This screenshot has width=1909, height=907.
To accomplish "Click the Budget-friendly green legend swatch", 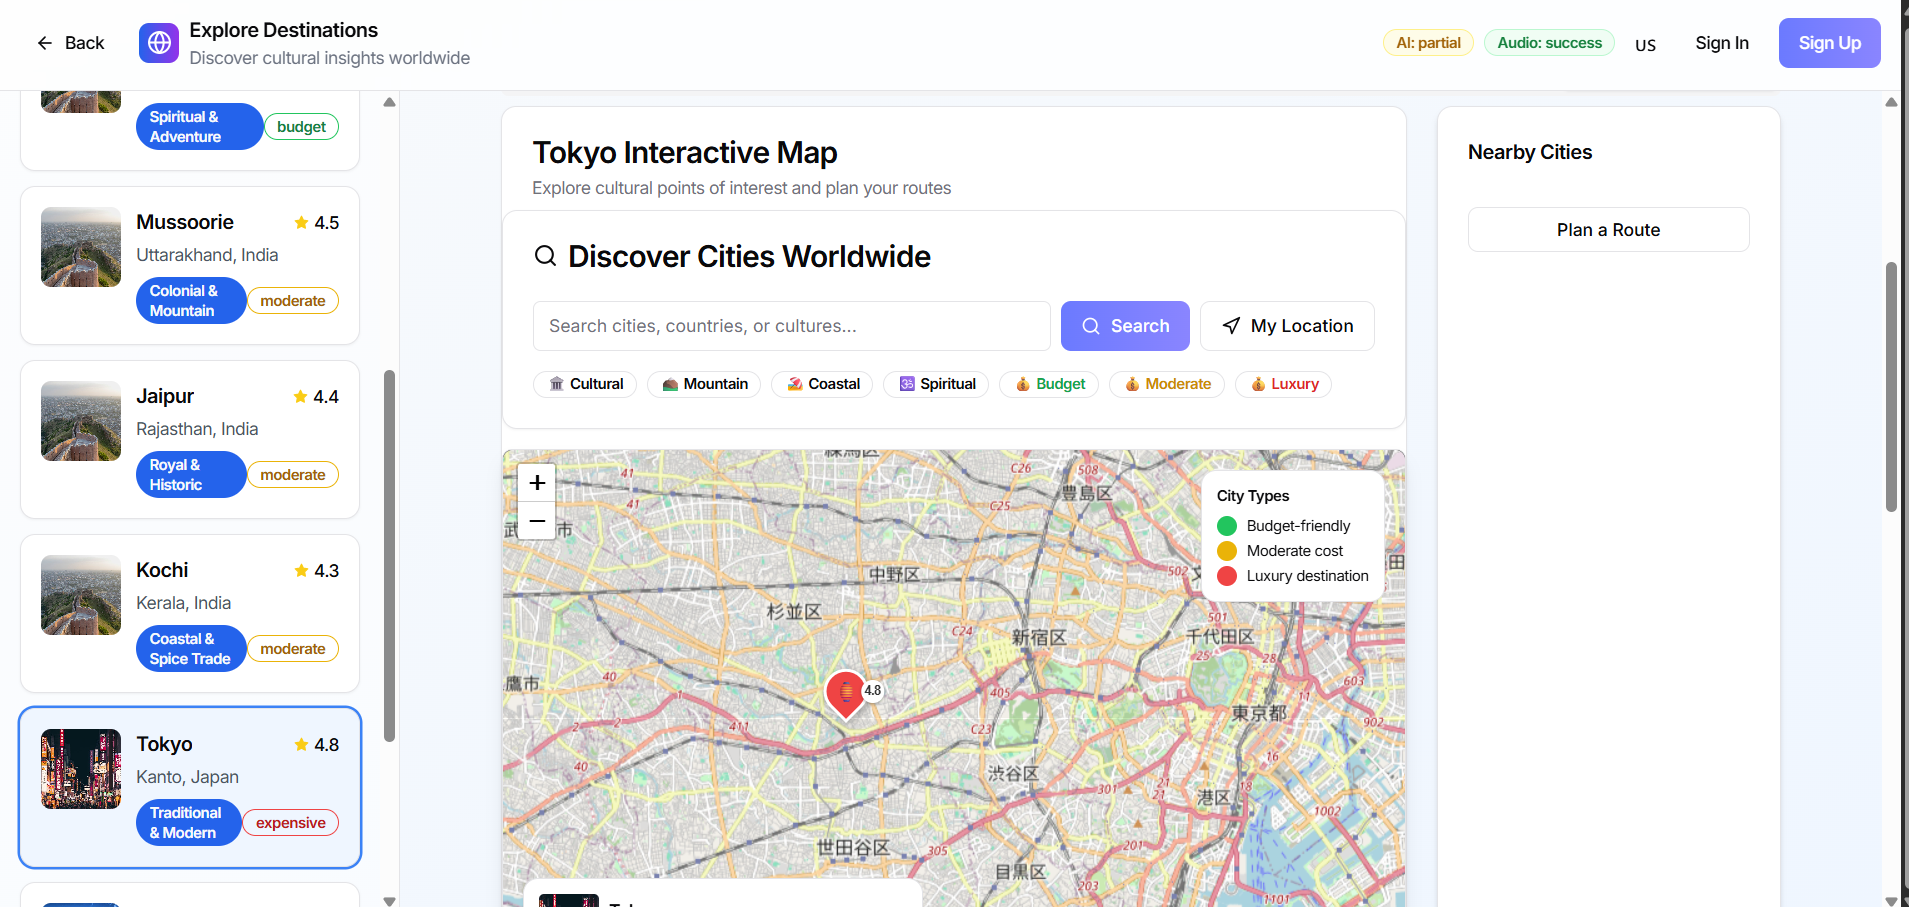I will tap(1227, 526).
